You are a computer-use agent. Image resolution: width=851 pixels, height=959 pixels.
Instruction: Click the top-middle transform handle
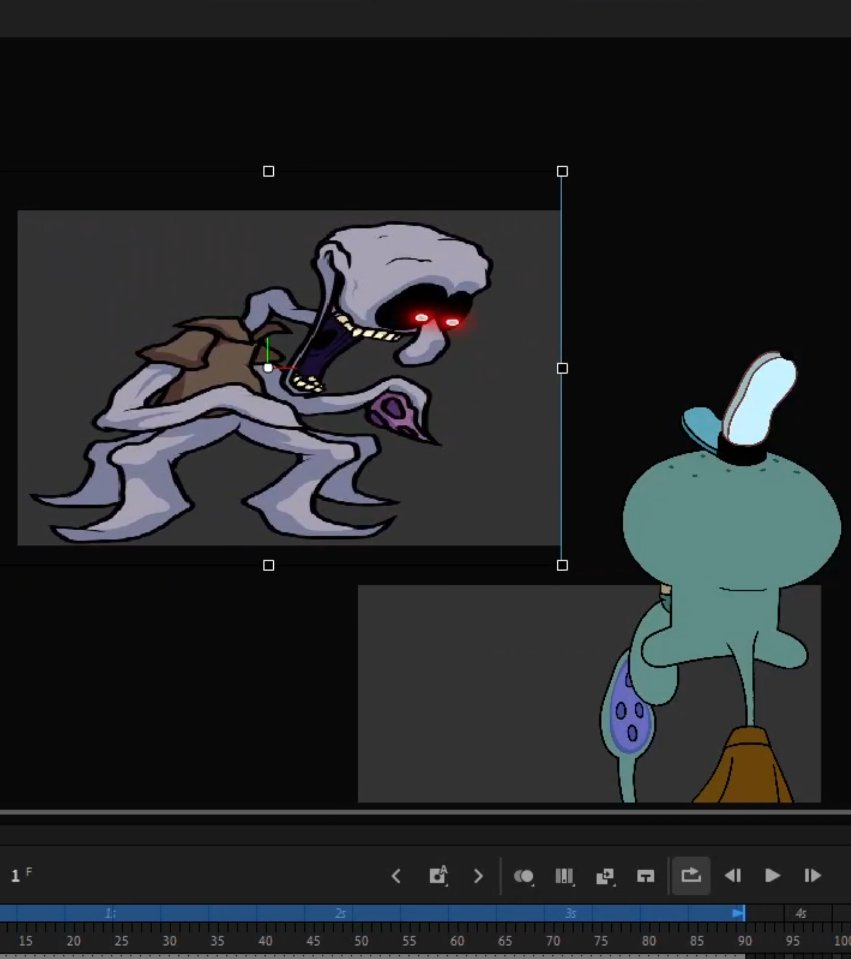(x=269, y=171)
